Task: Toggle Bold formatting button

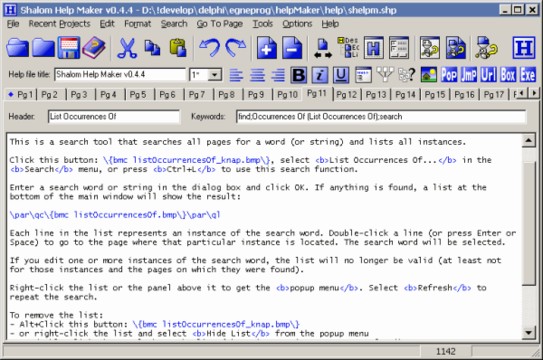Action: (299, 75)
